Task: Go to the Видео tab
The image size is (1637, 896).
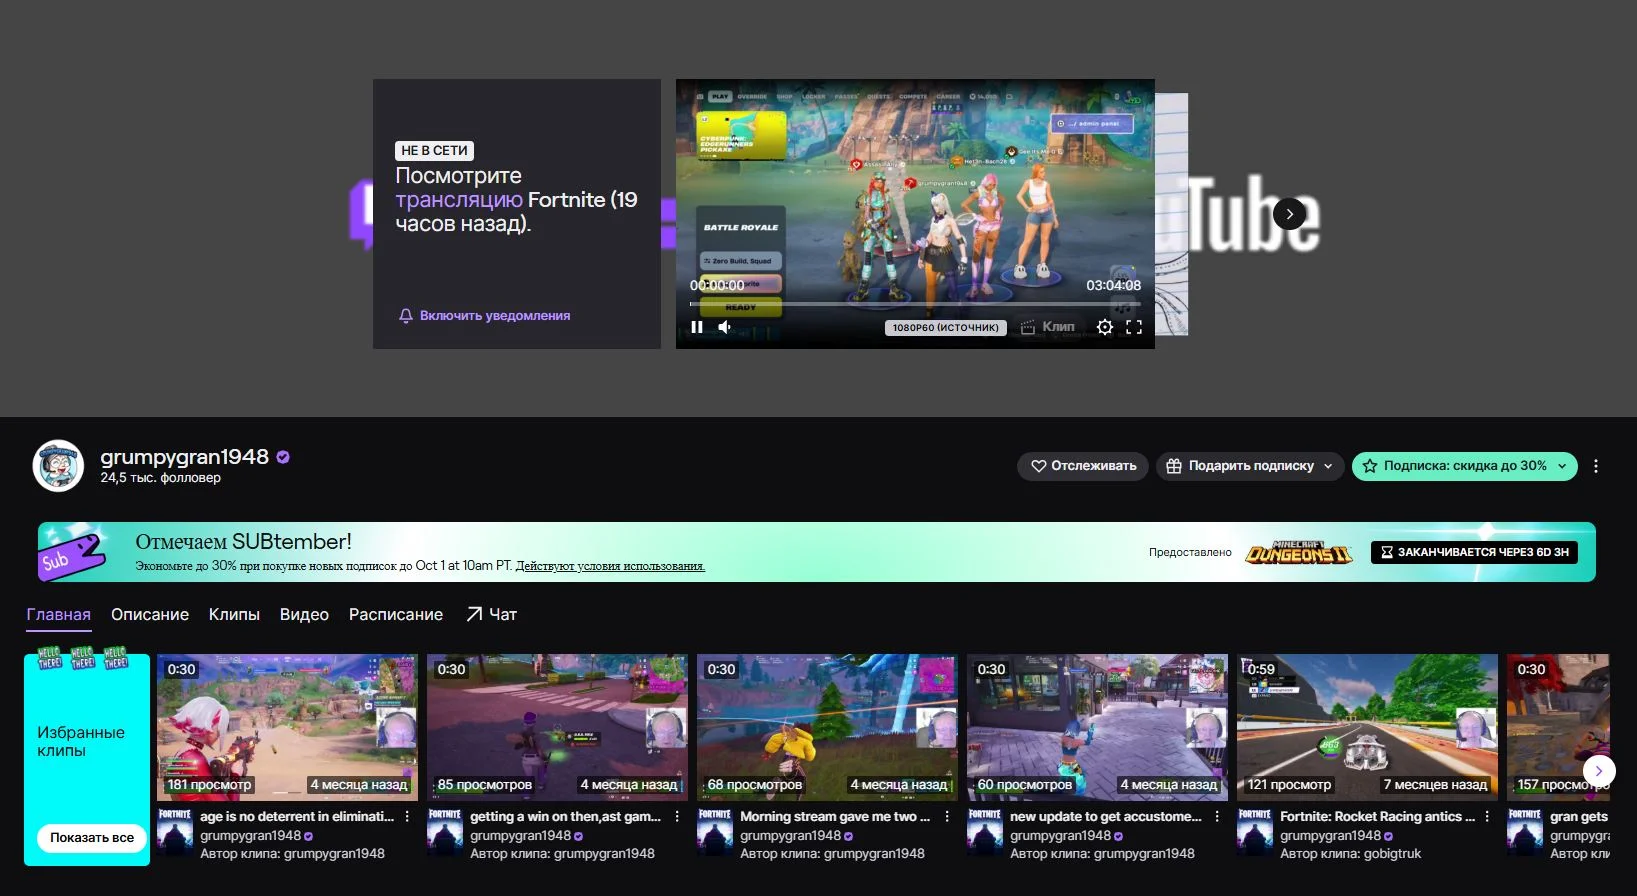Action: point(304,614)
